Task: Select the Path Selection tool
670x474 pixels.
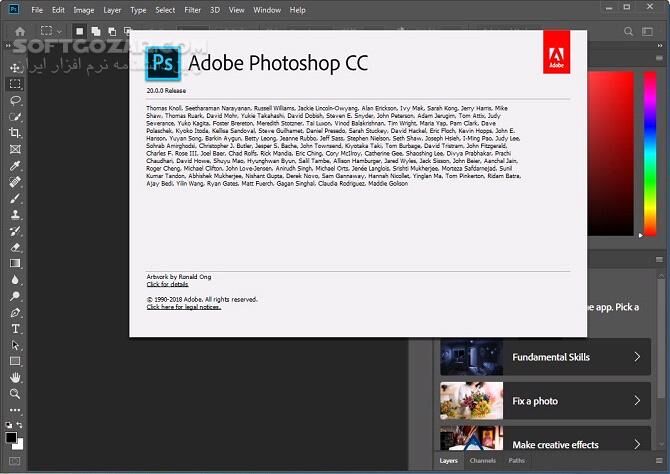Action: (x=15, y=345)
